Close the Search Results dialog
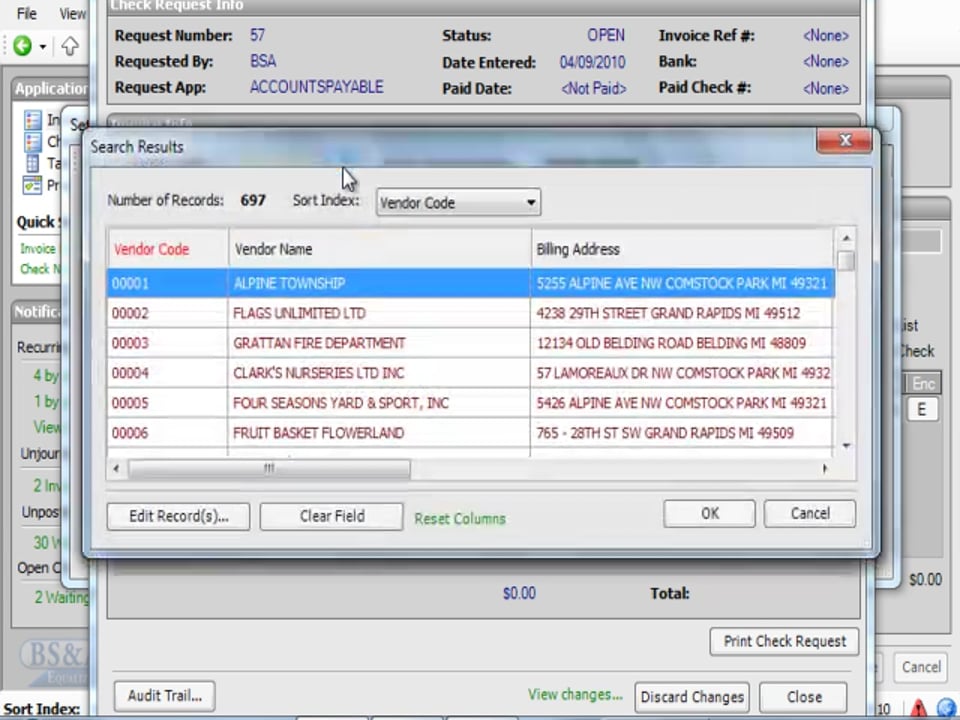 coord(845,141)
